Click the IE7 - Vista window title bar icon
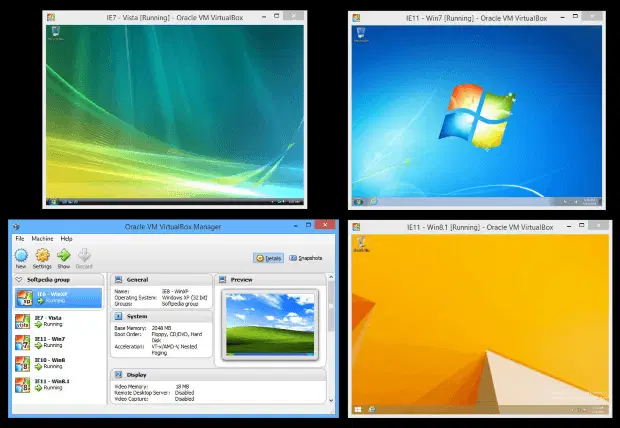Viewport: 620px width, 428px height. click(x=51, y=17)
